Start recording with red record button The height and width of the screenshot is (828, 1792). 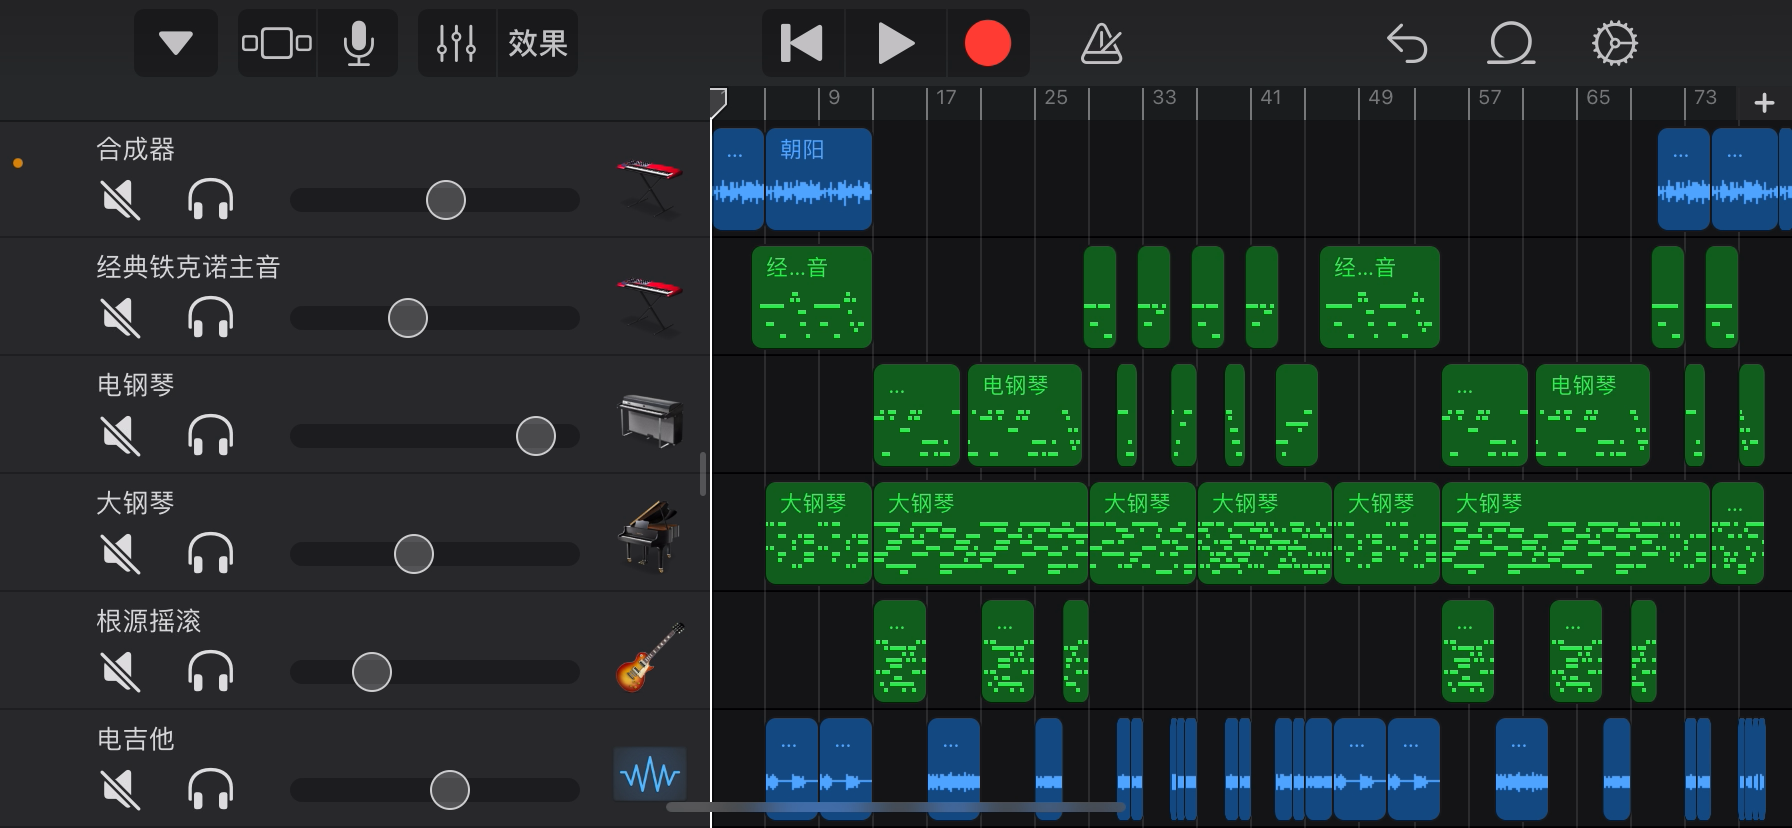click(987, 43)
